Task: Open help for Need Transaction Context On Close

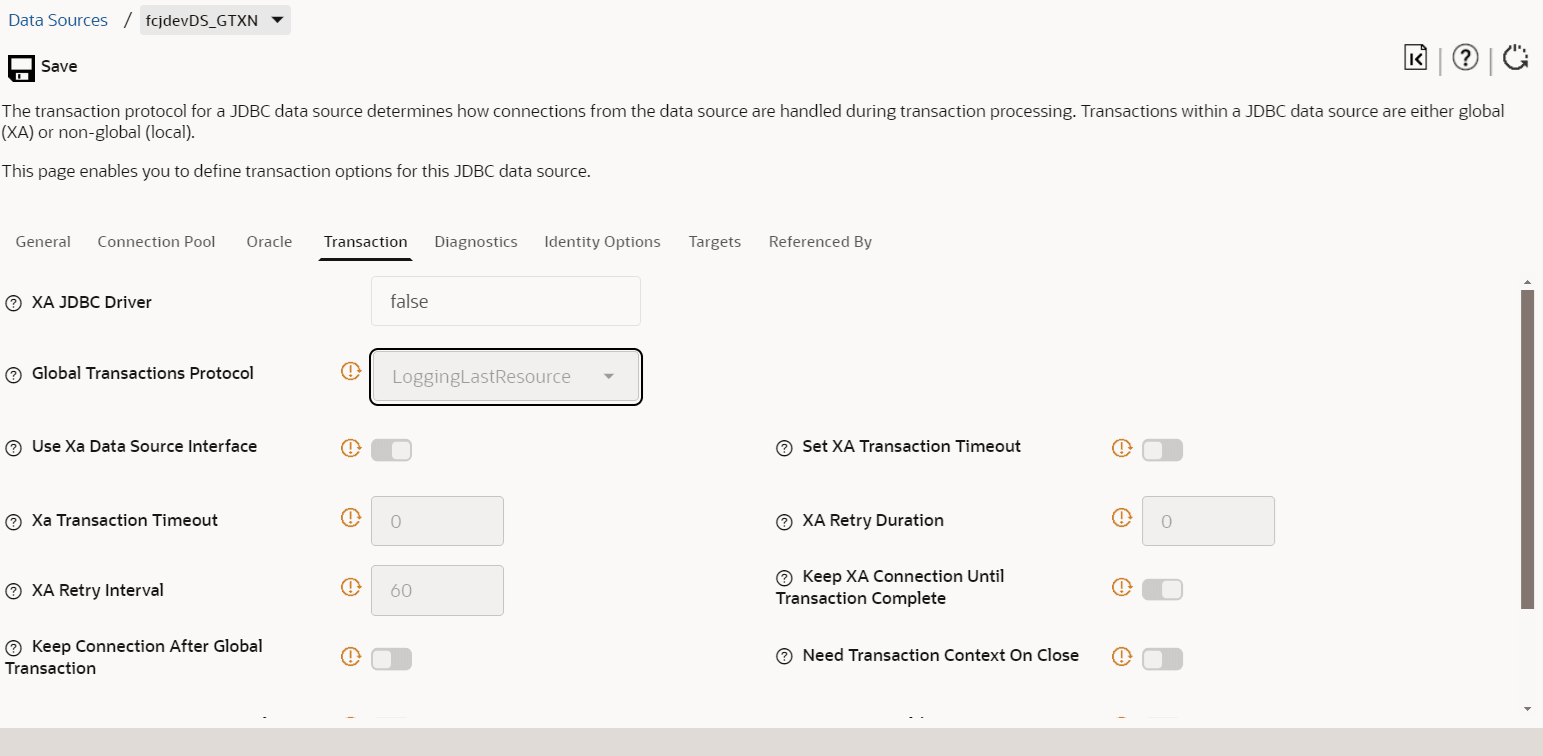Action: (785, 657)
